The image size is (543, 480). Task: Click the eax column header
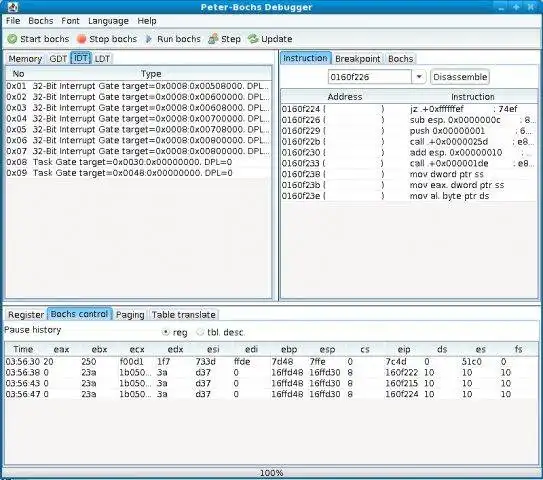61,349
